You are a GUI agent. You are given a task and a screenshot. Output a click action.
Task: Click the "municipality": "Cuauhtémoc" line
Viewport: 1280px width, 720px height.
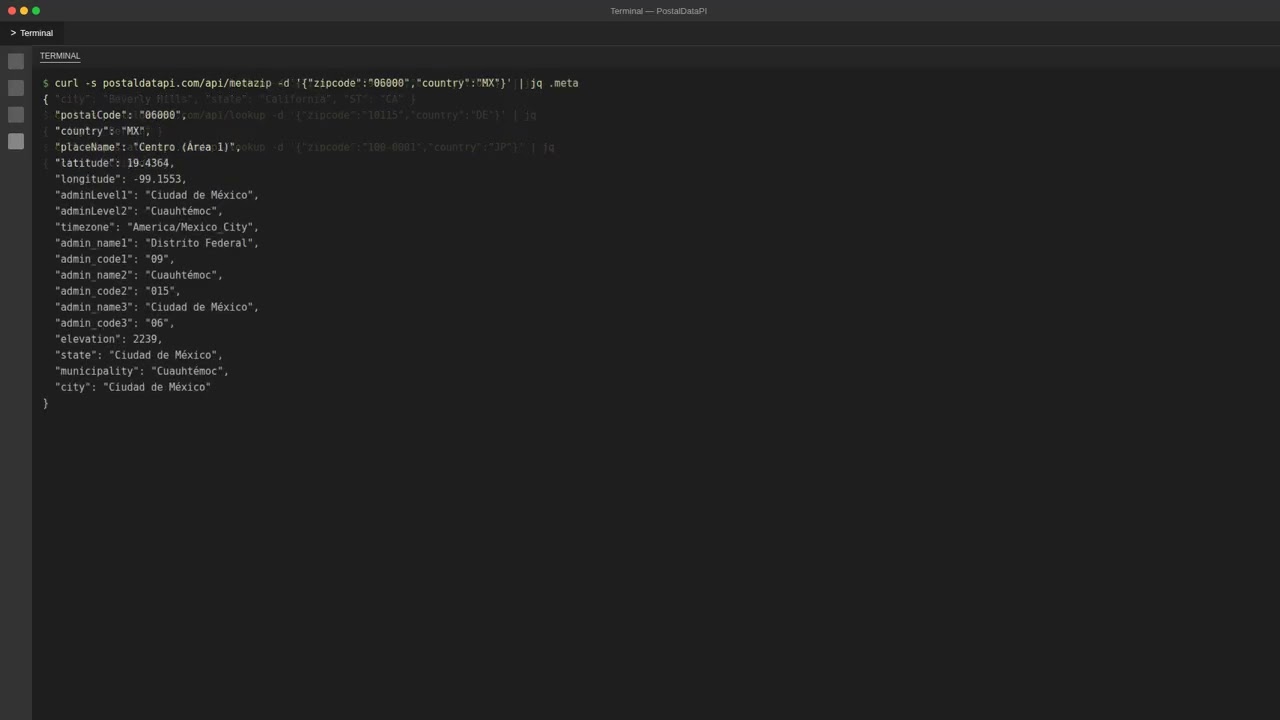[x=142, y=371]
